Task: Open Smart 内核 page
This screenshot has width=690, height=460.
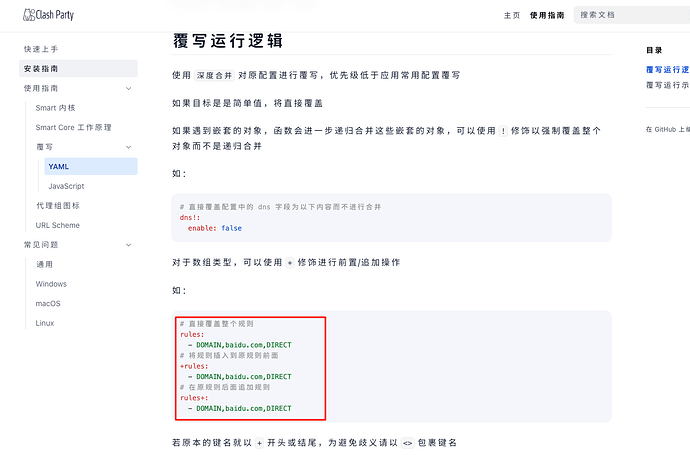Action: point(55,108)
